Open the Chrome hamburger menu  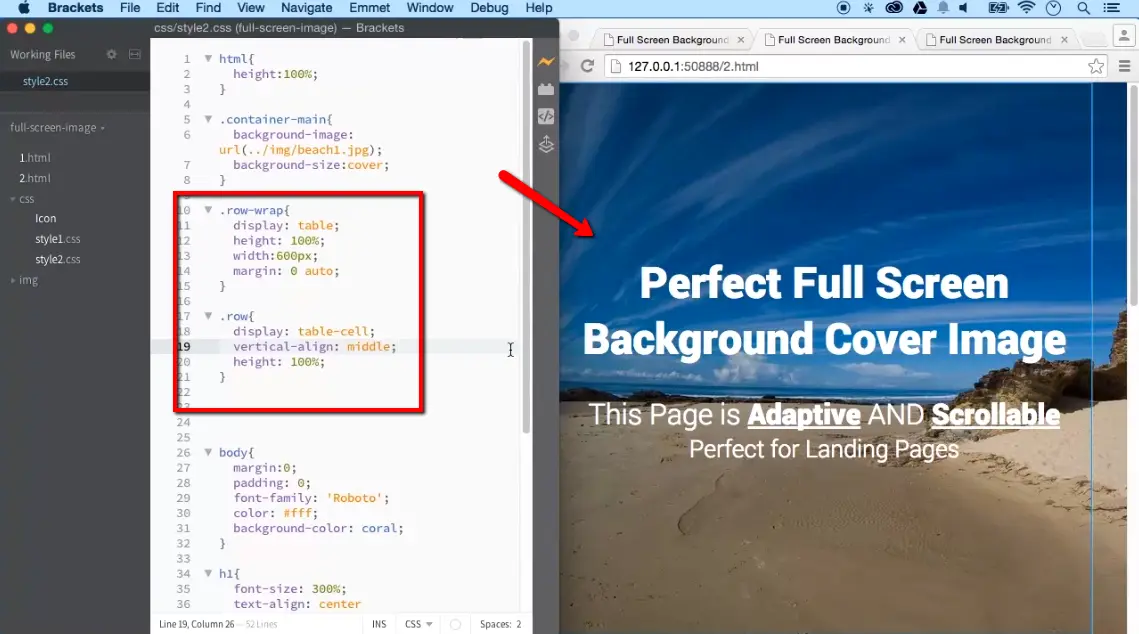point(1124,66)
